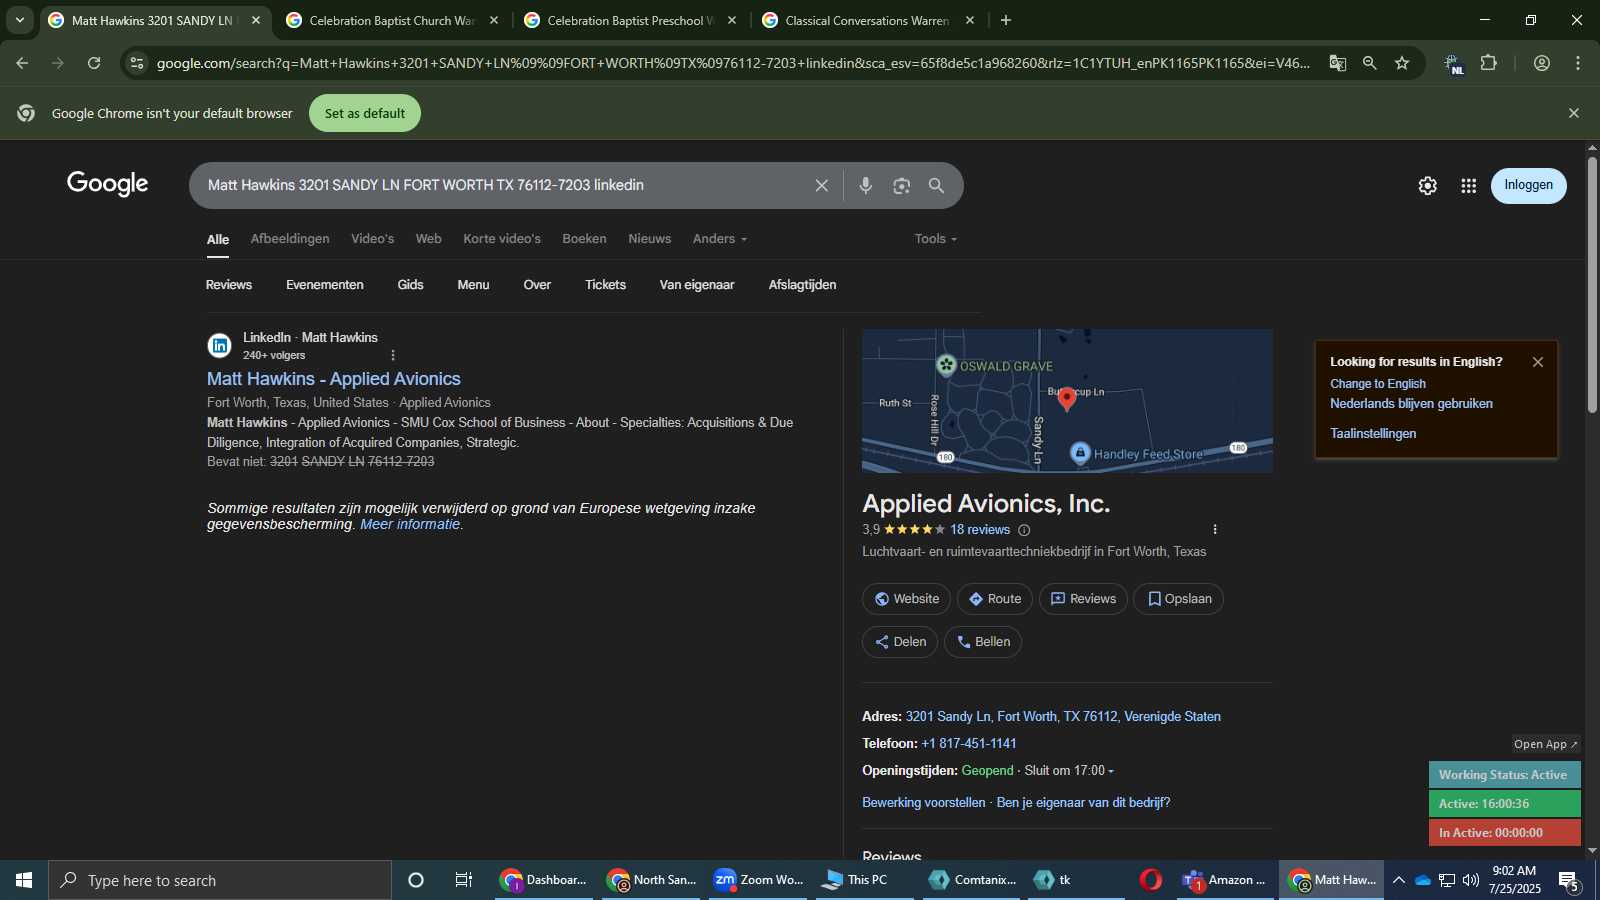Open Task View on the taskbar

click(x=464, y=880)
